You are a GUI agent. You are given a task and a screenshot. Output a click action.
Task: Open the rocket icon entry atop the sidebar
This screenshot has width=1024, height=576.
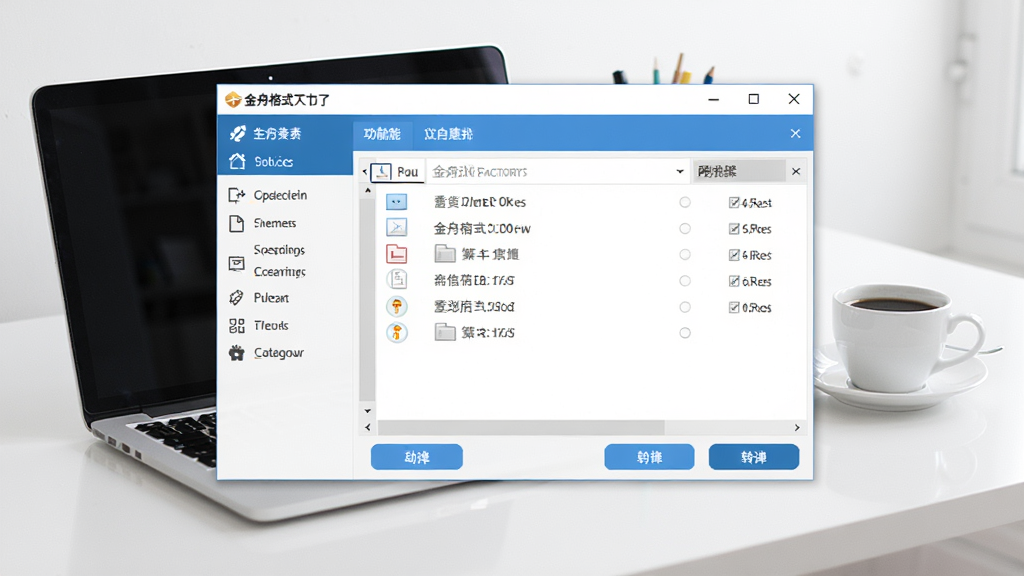coord(238,133)
